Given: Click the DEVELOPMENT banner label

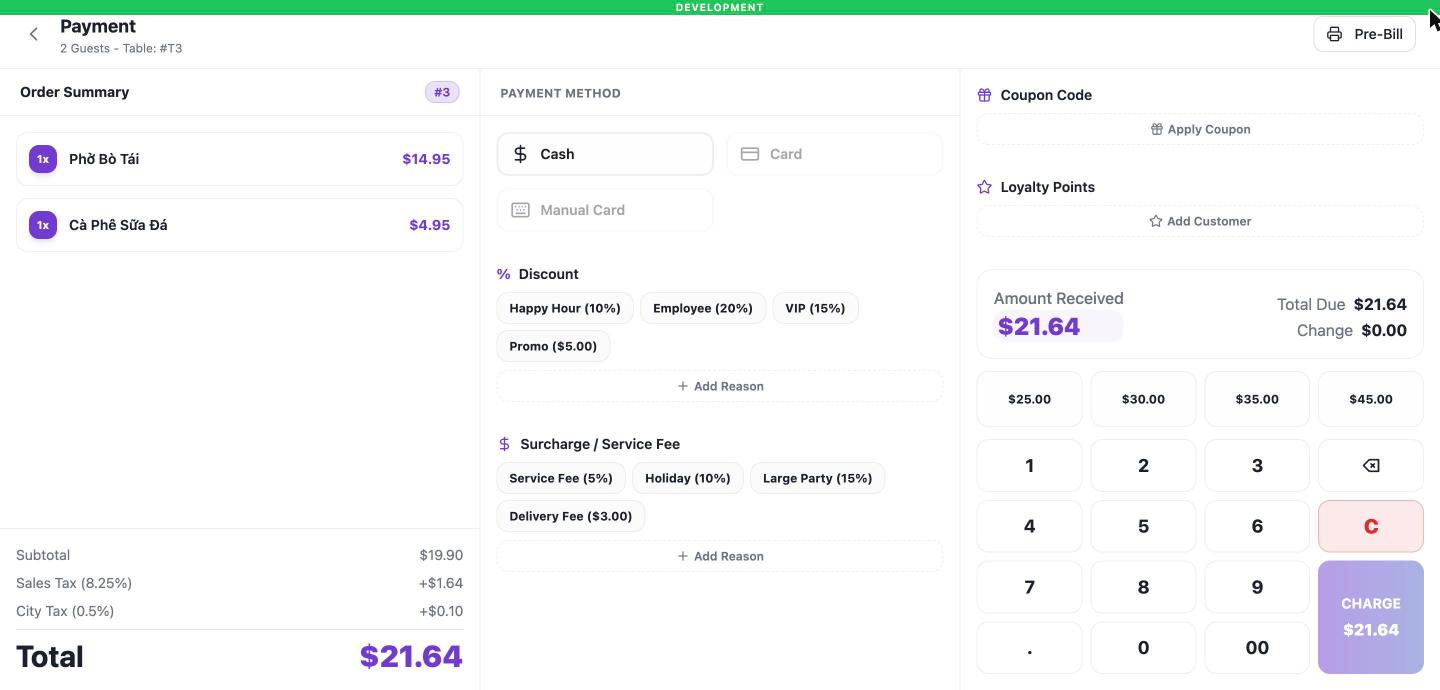Looking at the screenshot, I should coord(720,7).
